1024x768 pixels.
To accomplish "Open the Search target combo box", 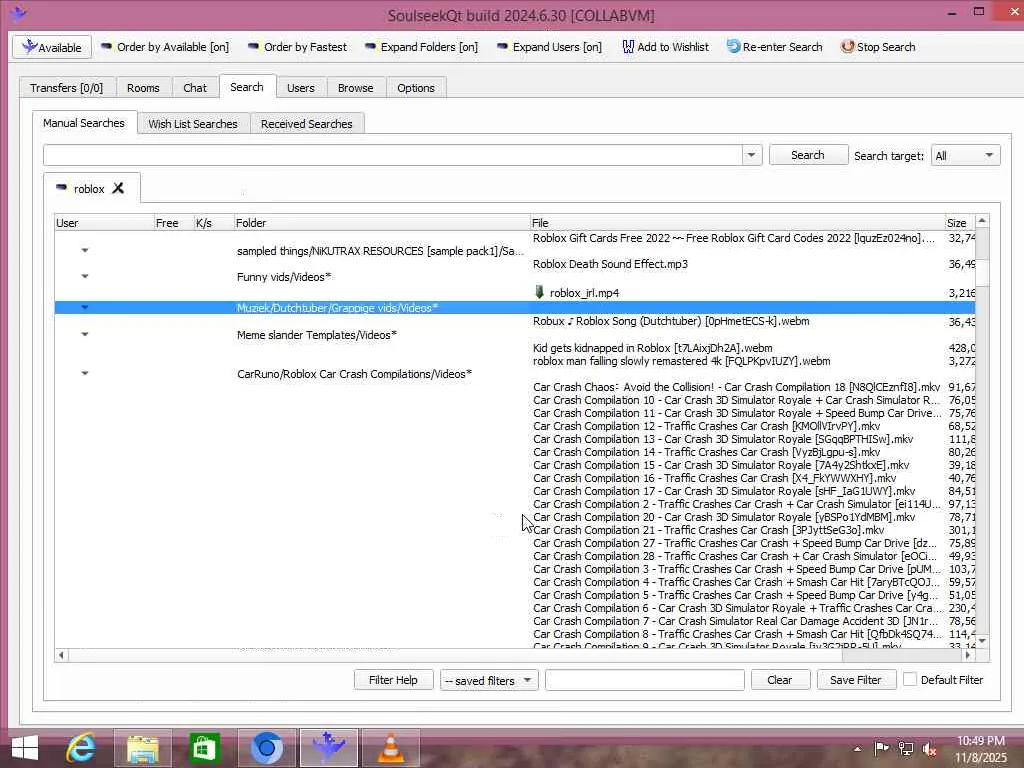I will (965, 155).
